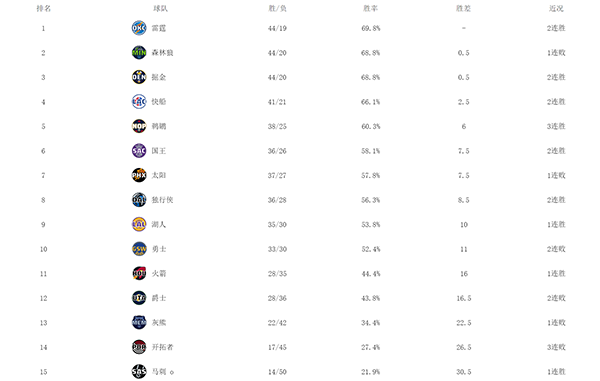
Task: Click the DEN Nuggets team logo
Action: coord(139,77)
